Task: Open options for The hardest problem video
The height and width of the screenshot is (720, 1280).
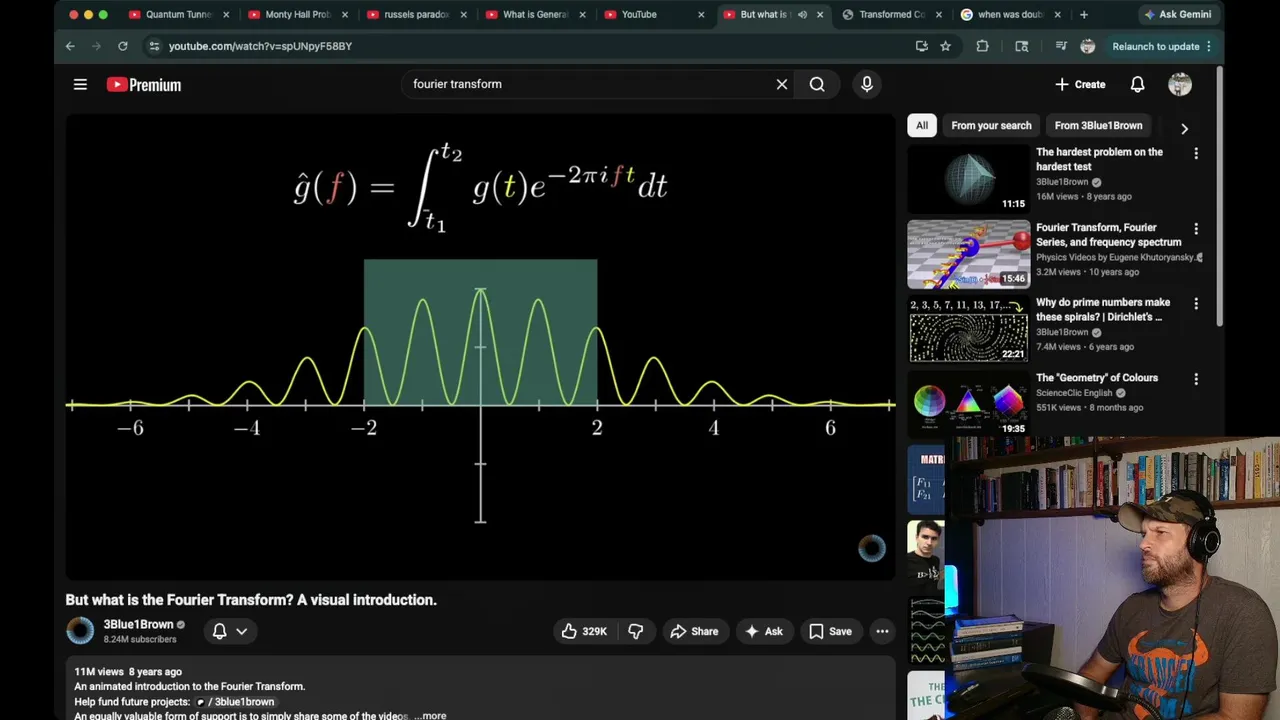Action: 1196,154
